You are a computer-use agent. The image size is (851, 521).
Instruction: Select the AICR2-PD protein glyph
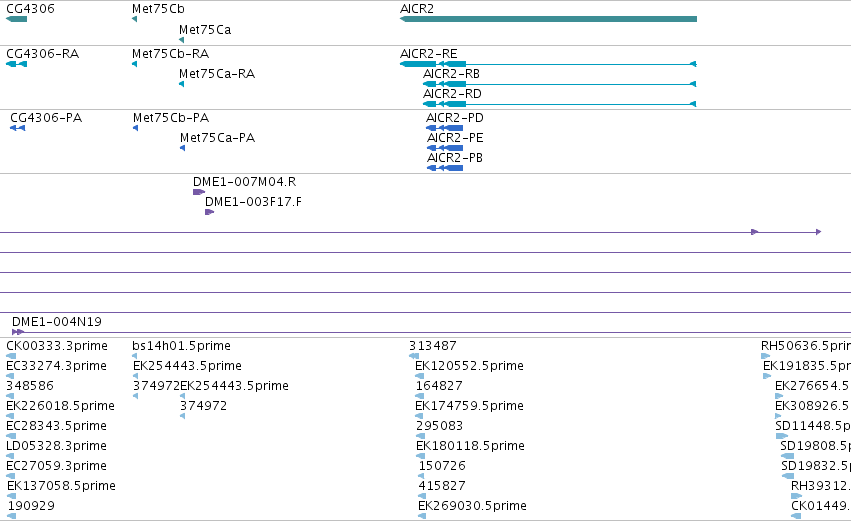(x=444, y=128)
